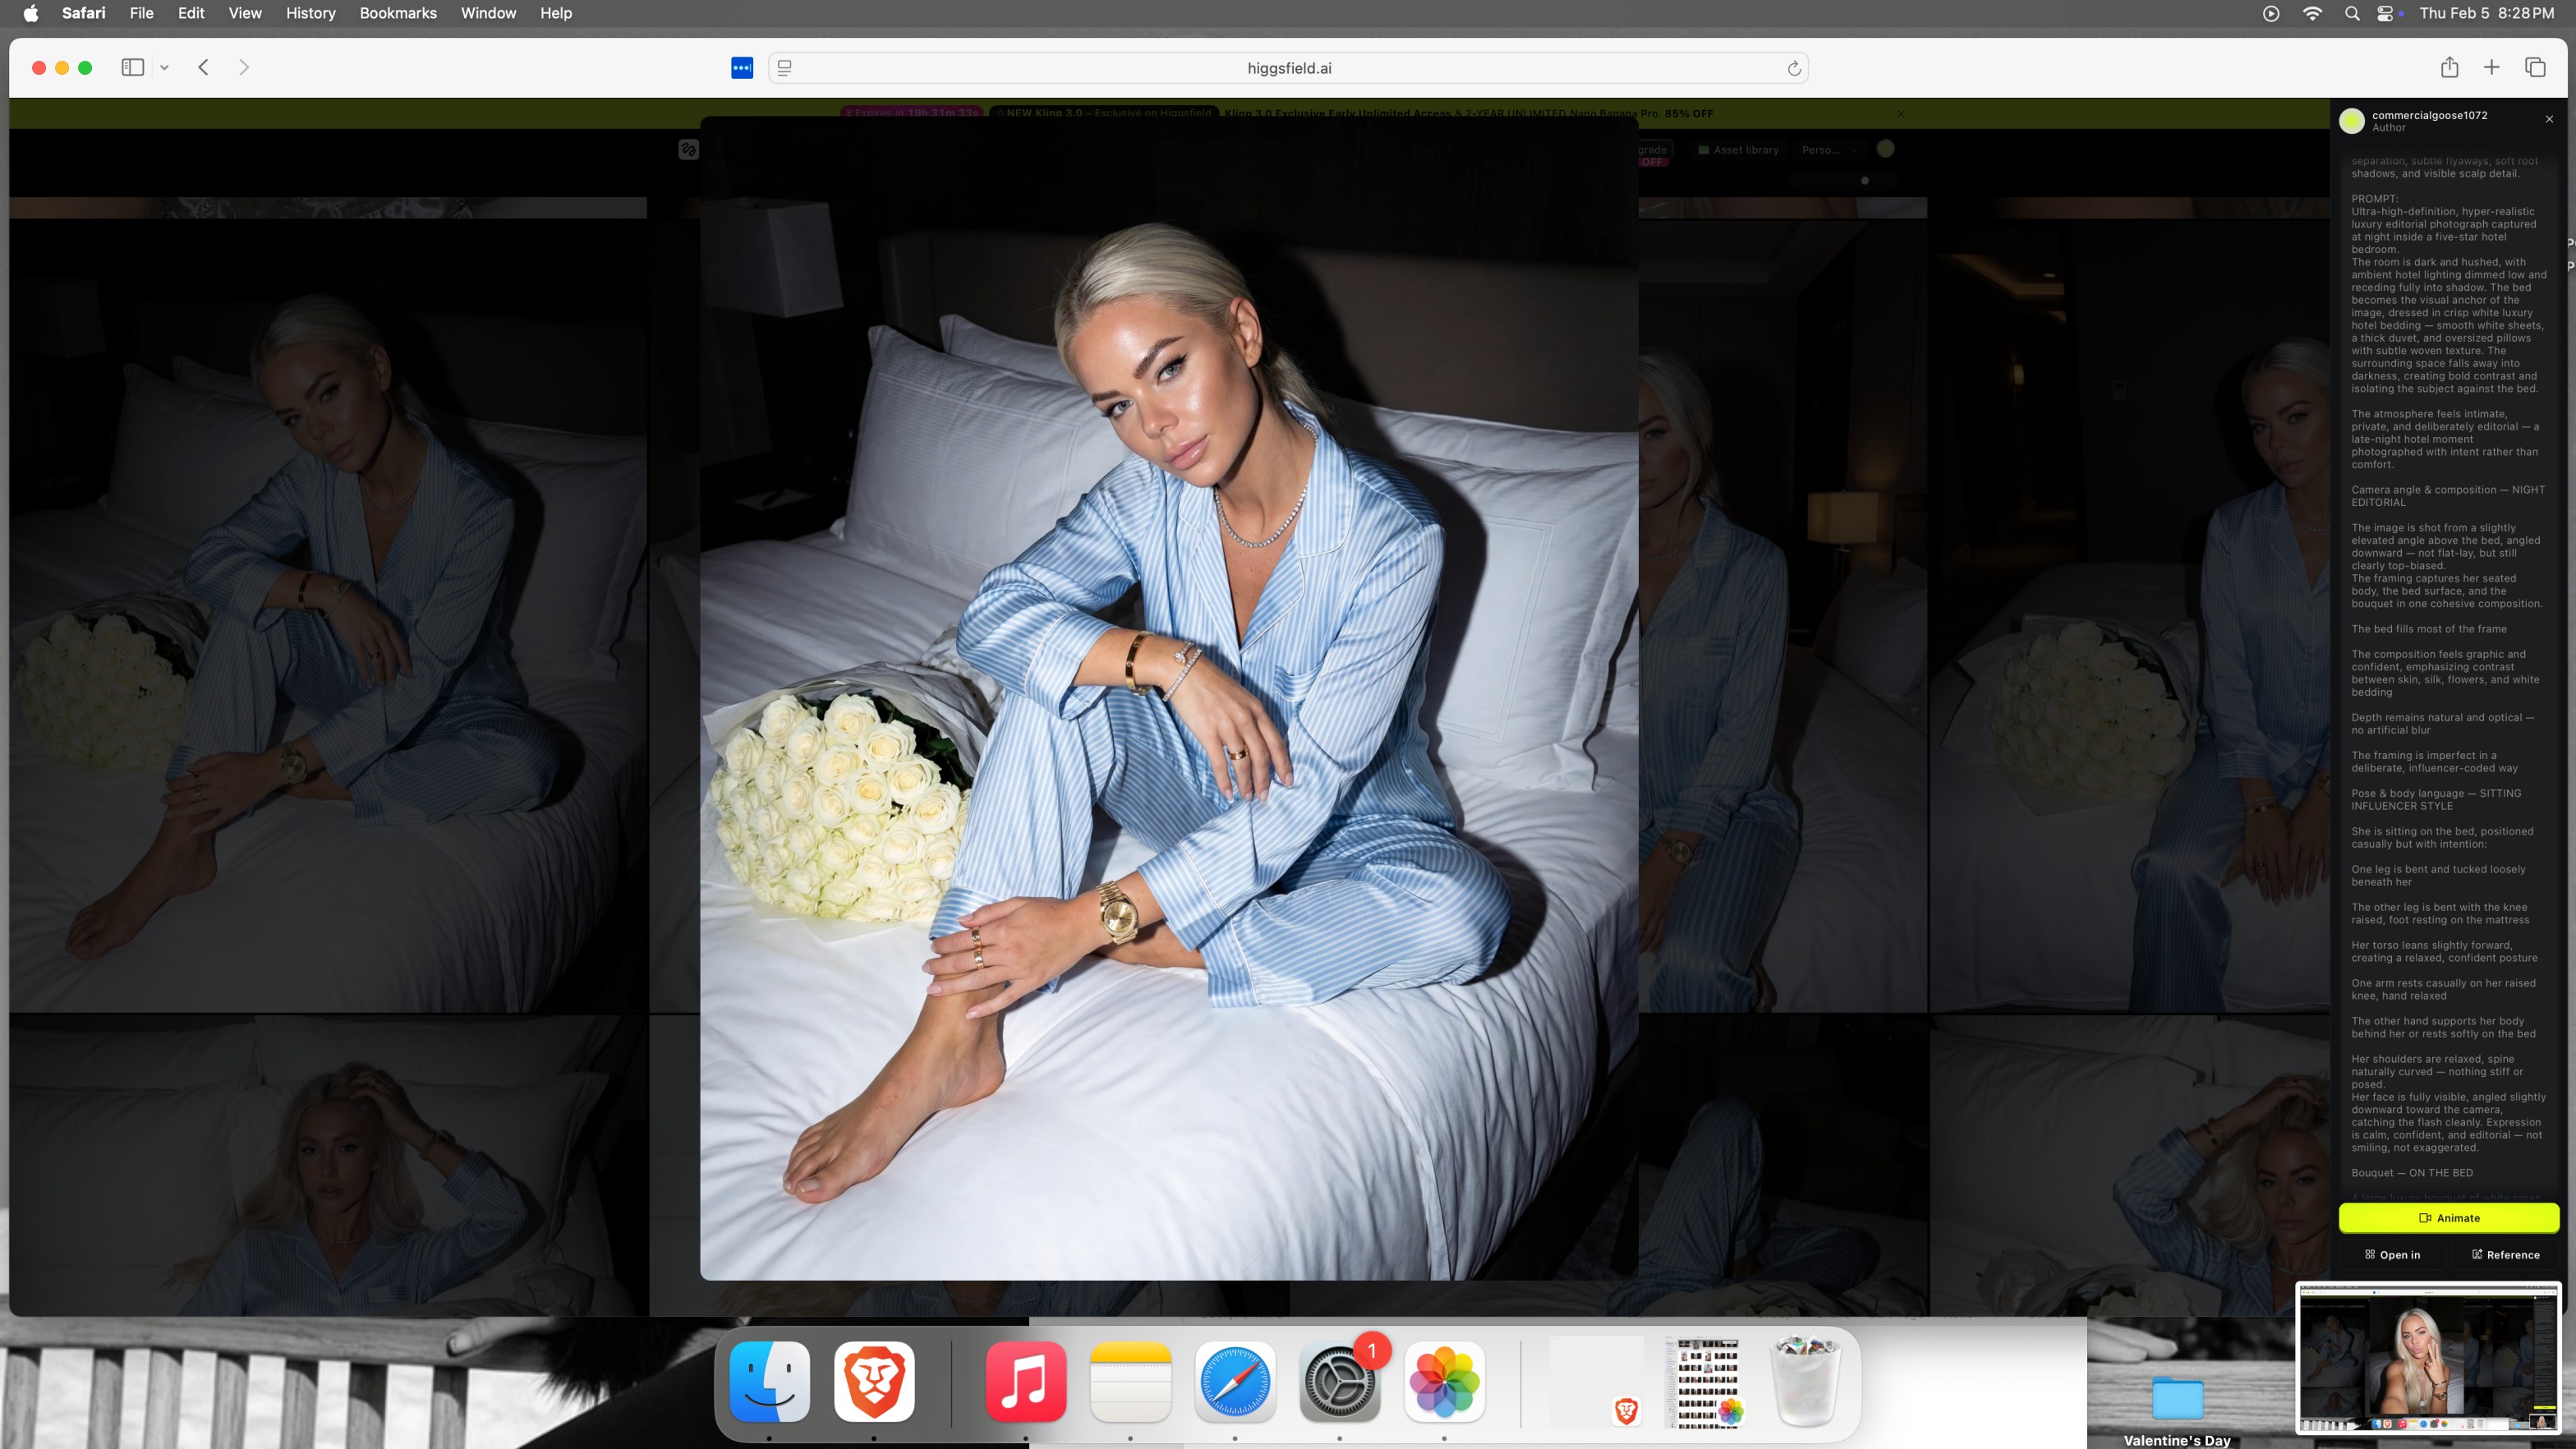Screen dimensions: 2576x1449
Task: Click the higgsfield.ai address bar
Action: pyautogui.click(x=1288, y=68)
